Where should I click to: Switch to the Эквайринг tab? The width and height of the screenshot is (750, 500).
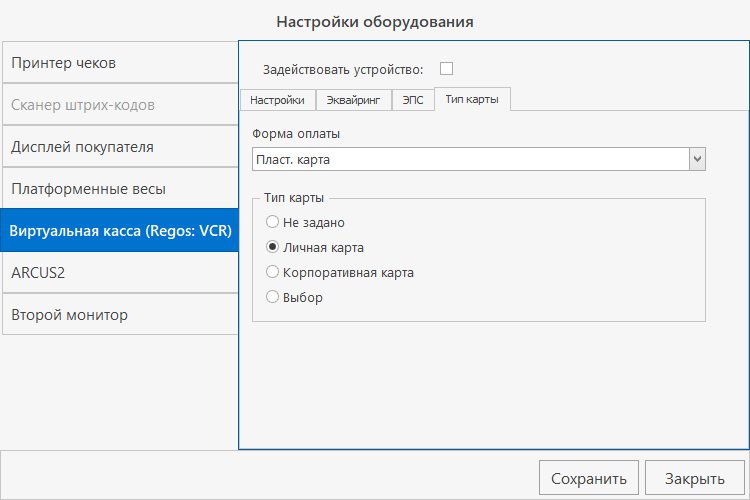[354, 100]
